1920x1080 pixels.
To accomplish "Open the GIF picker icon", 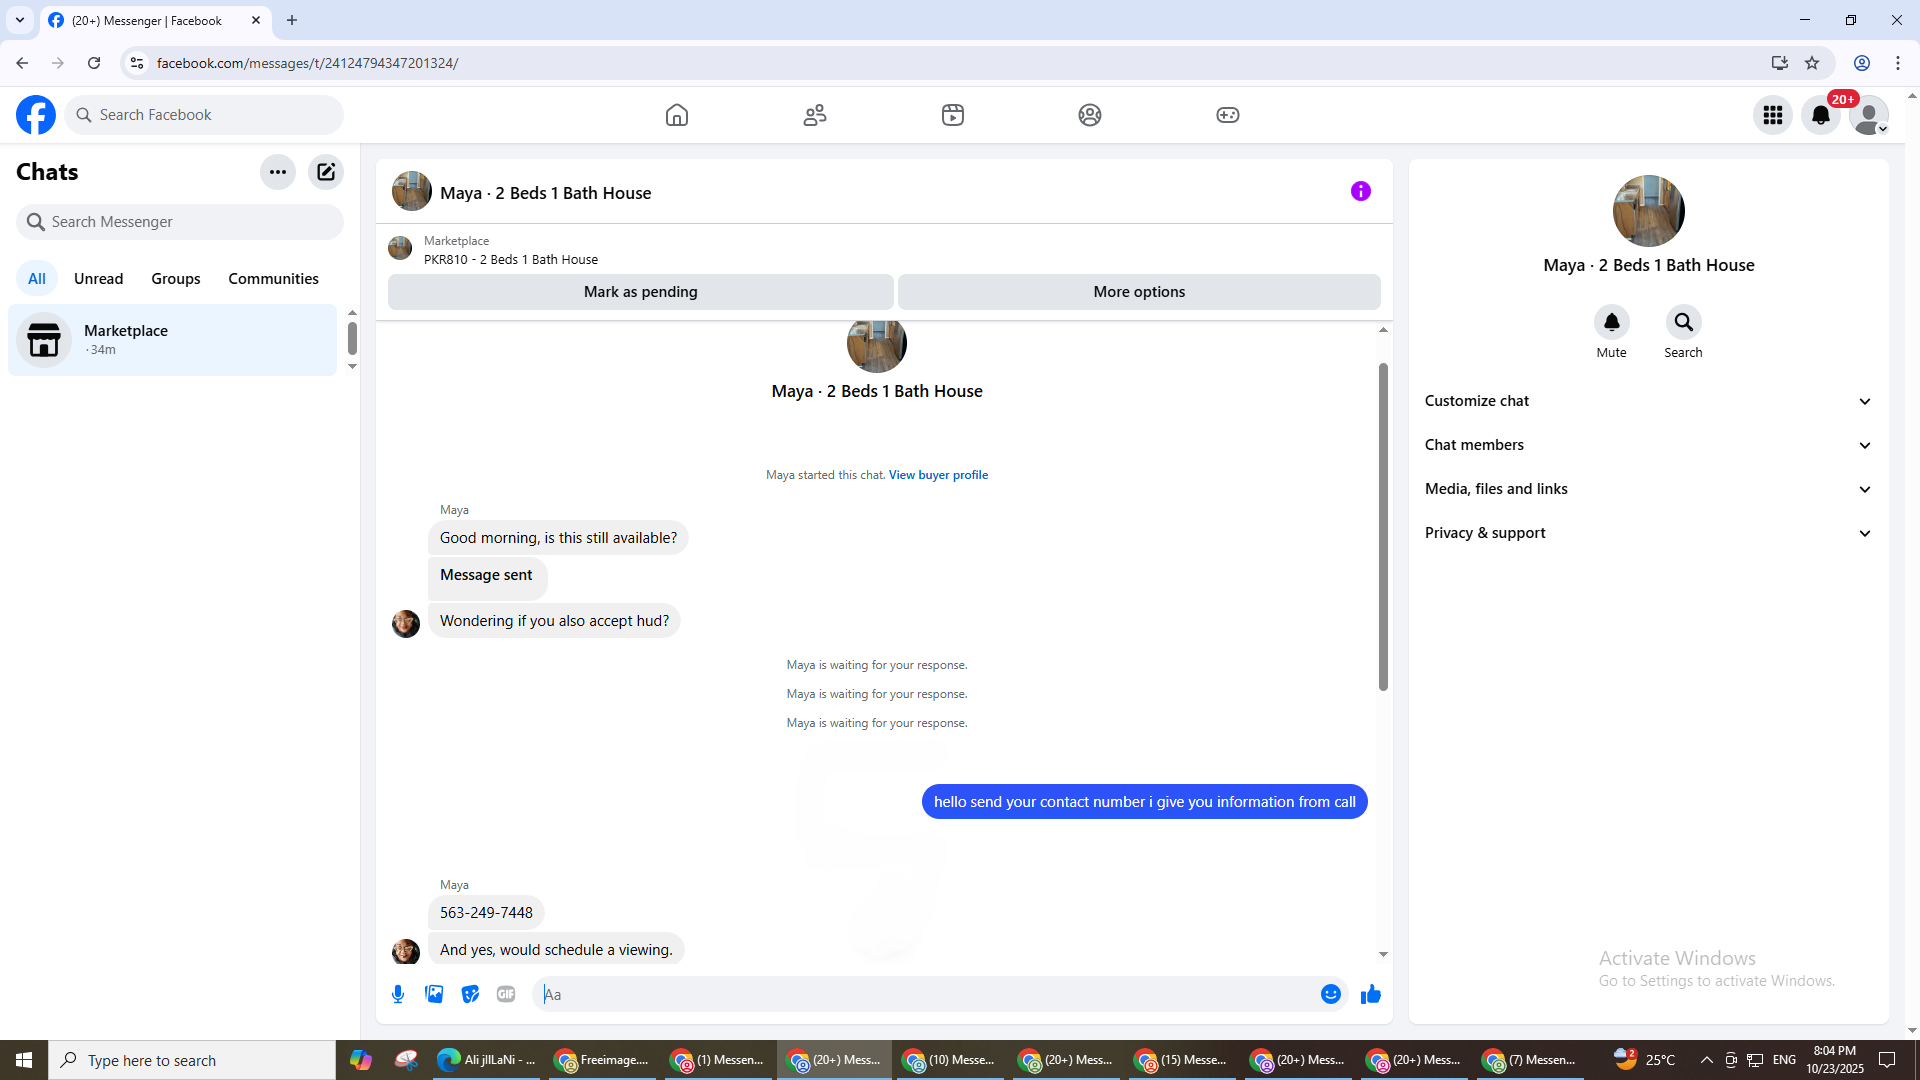I will point(506,994).
